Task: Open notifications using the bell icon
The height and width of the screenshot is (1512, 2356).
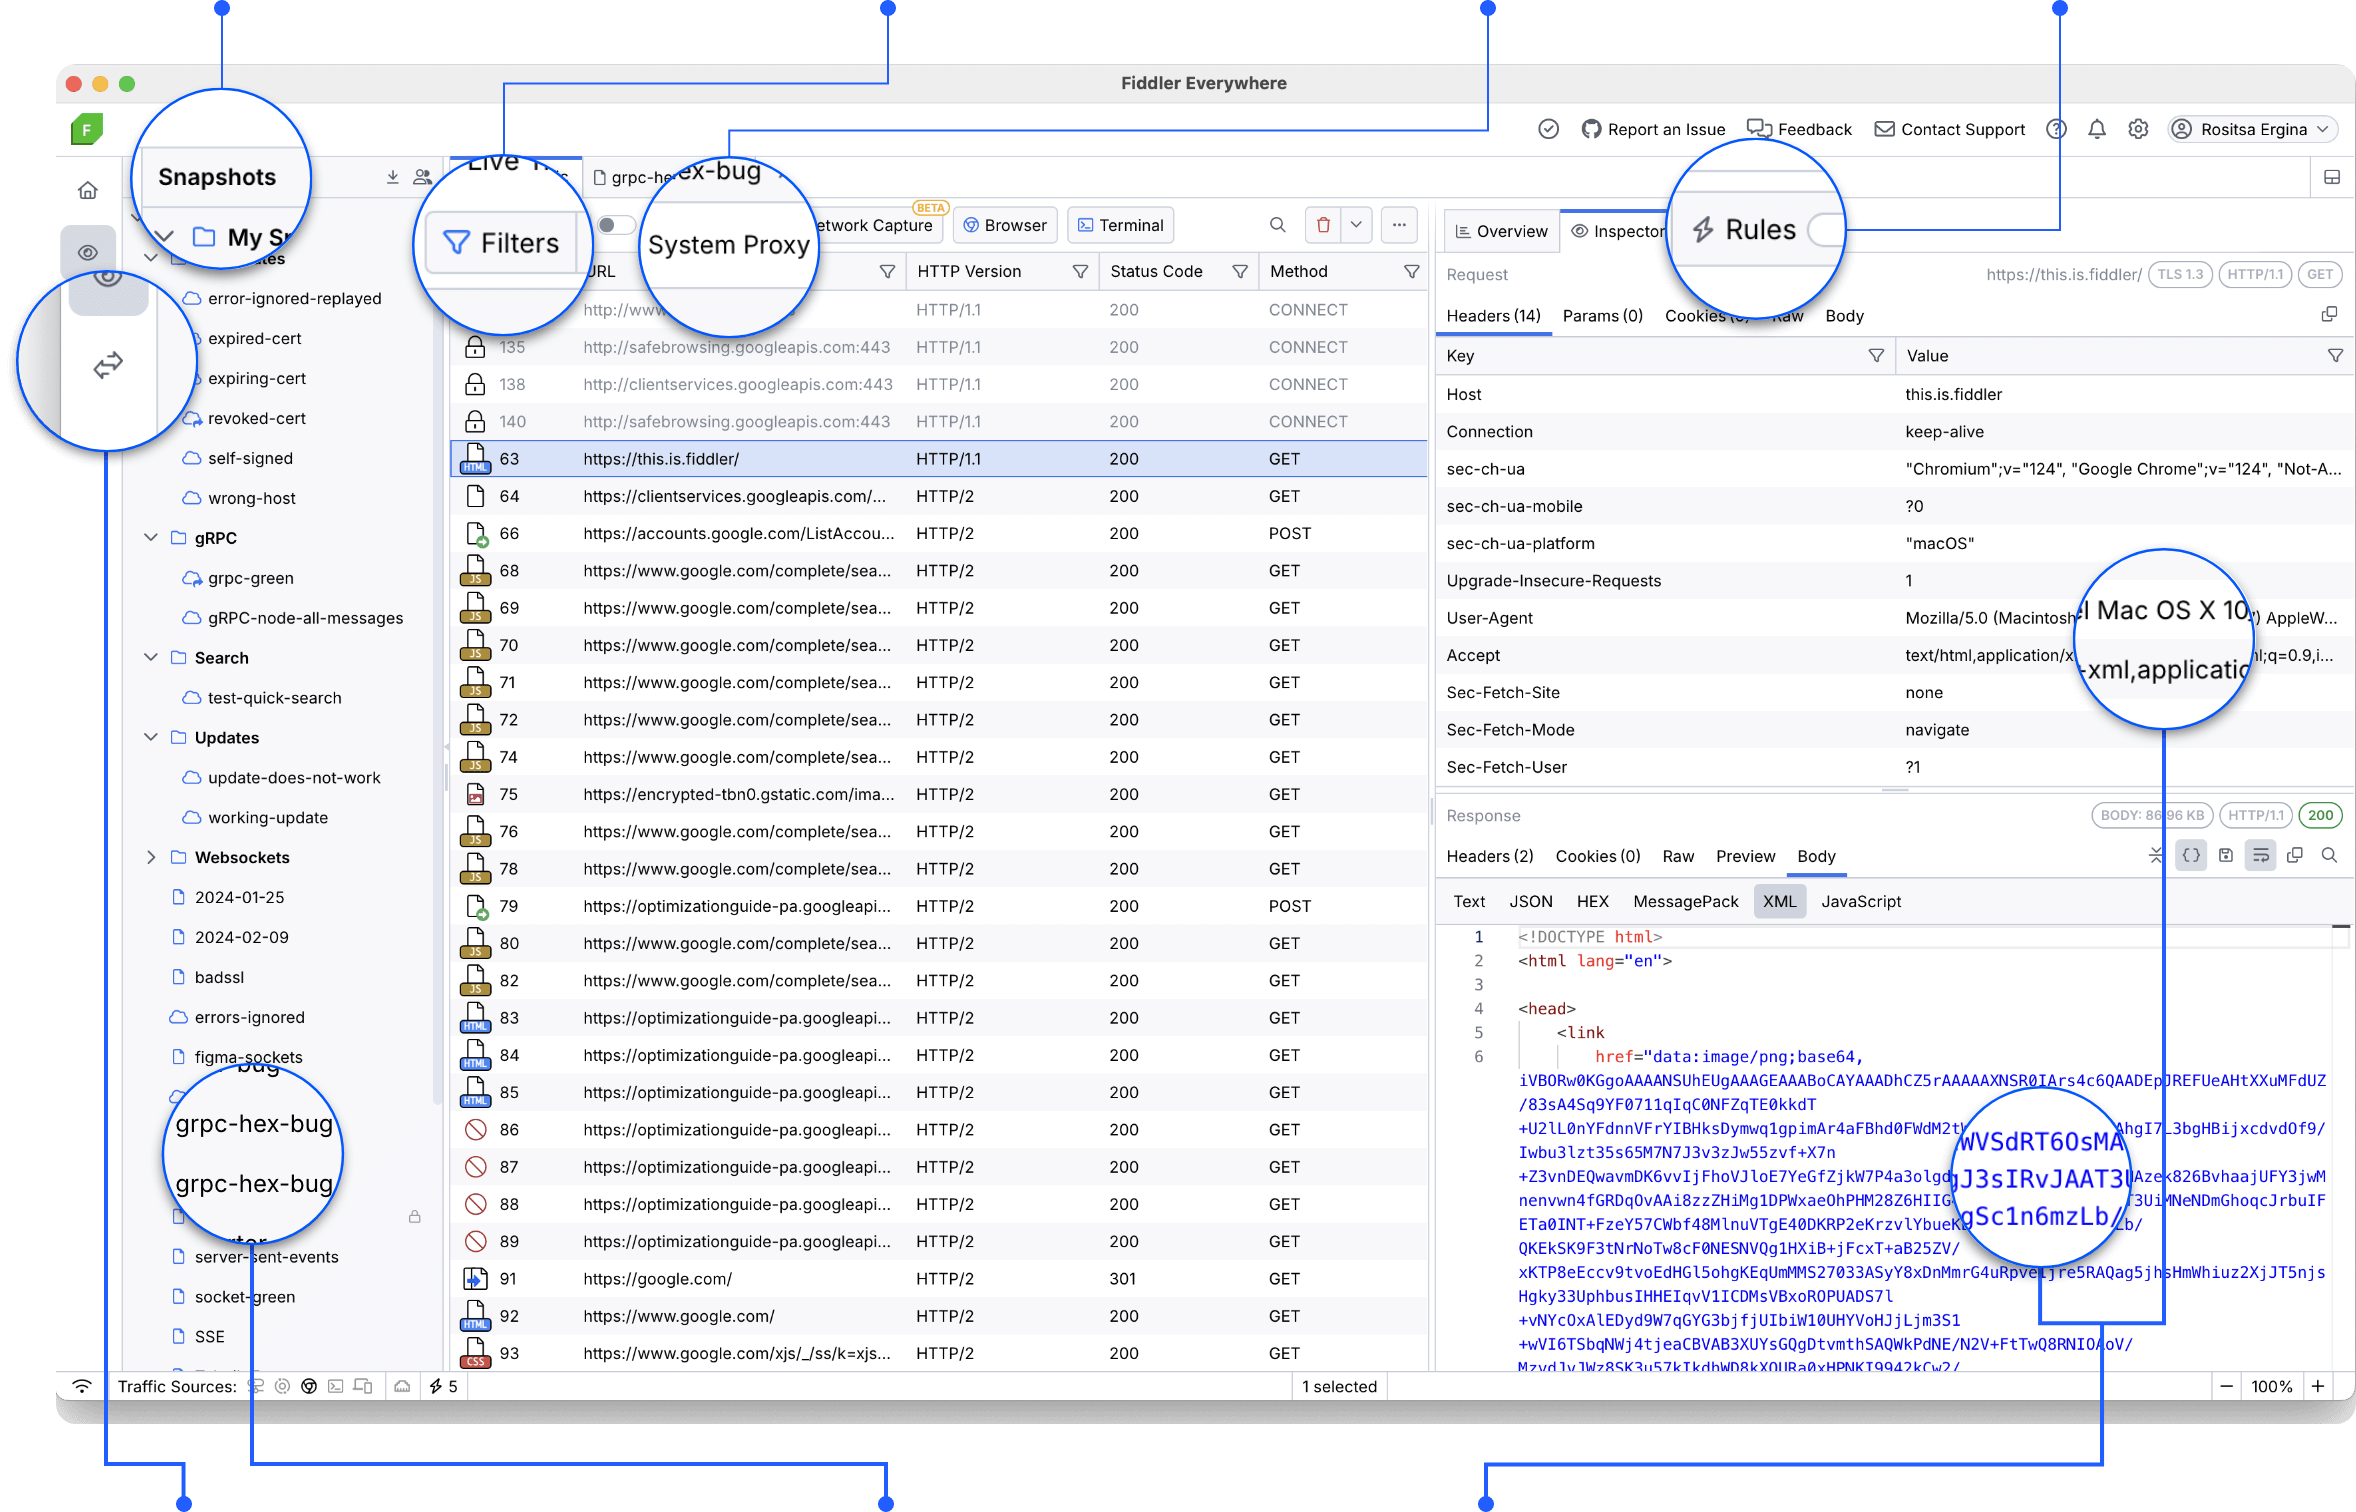Action: pos(2096,129)
